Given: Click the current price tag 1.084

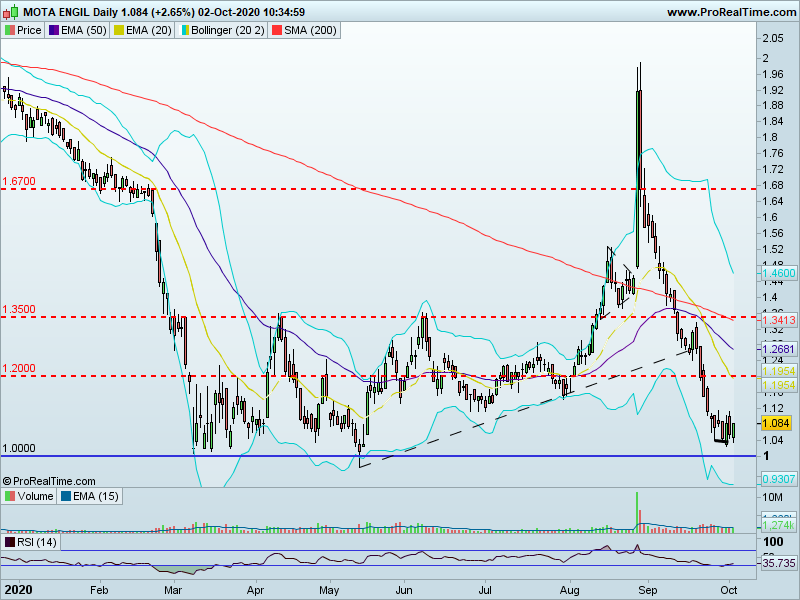Looking at the screenshot, I should (x=777, y=423).
